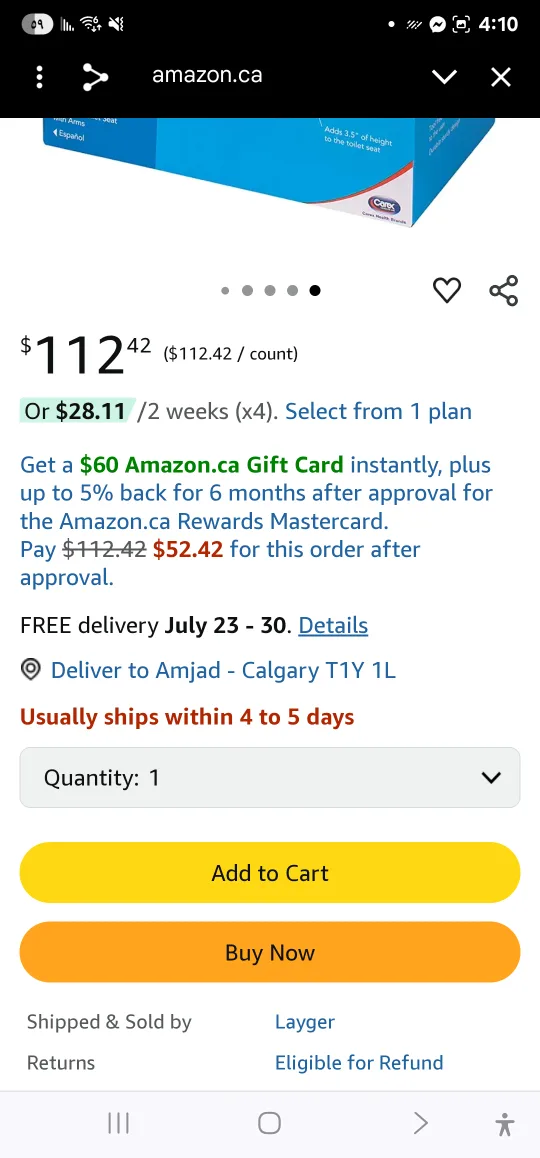Image resolution: width=540 pixels, height=1158 pixels.
Task: Open the accessibility shortcut icon
Action: (x=505, y=1124)
